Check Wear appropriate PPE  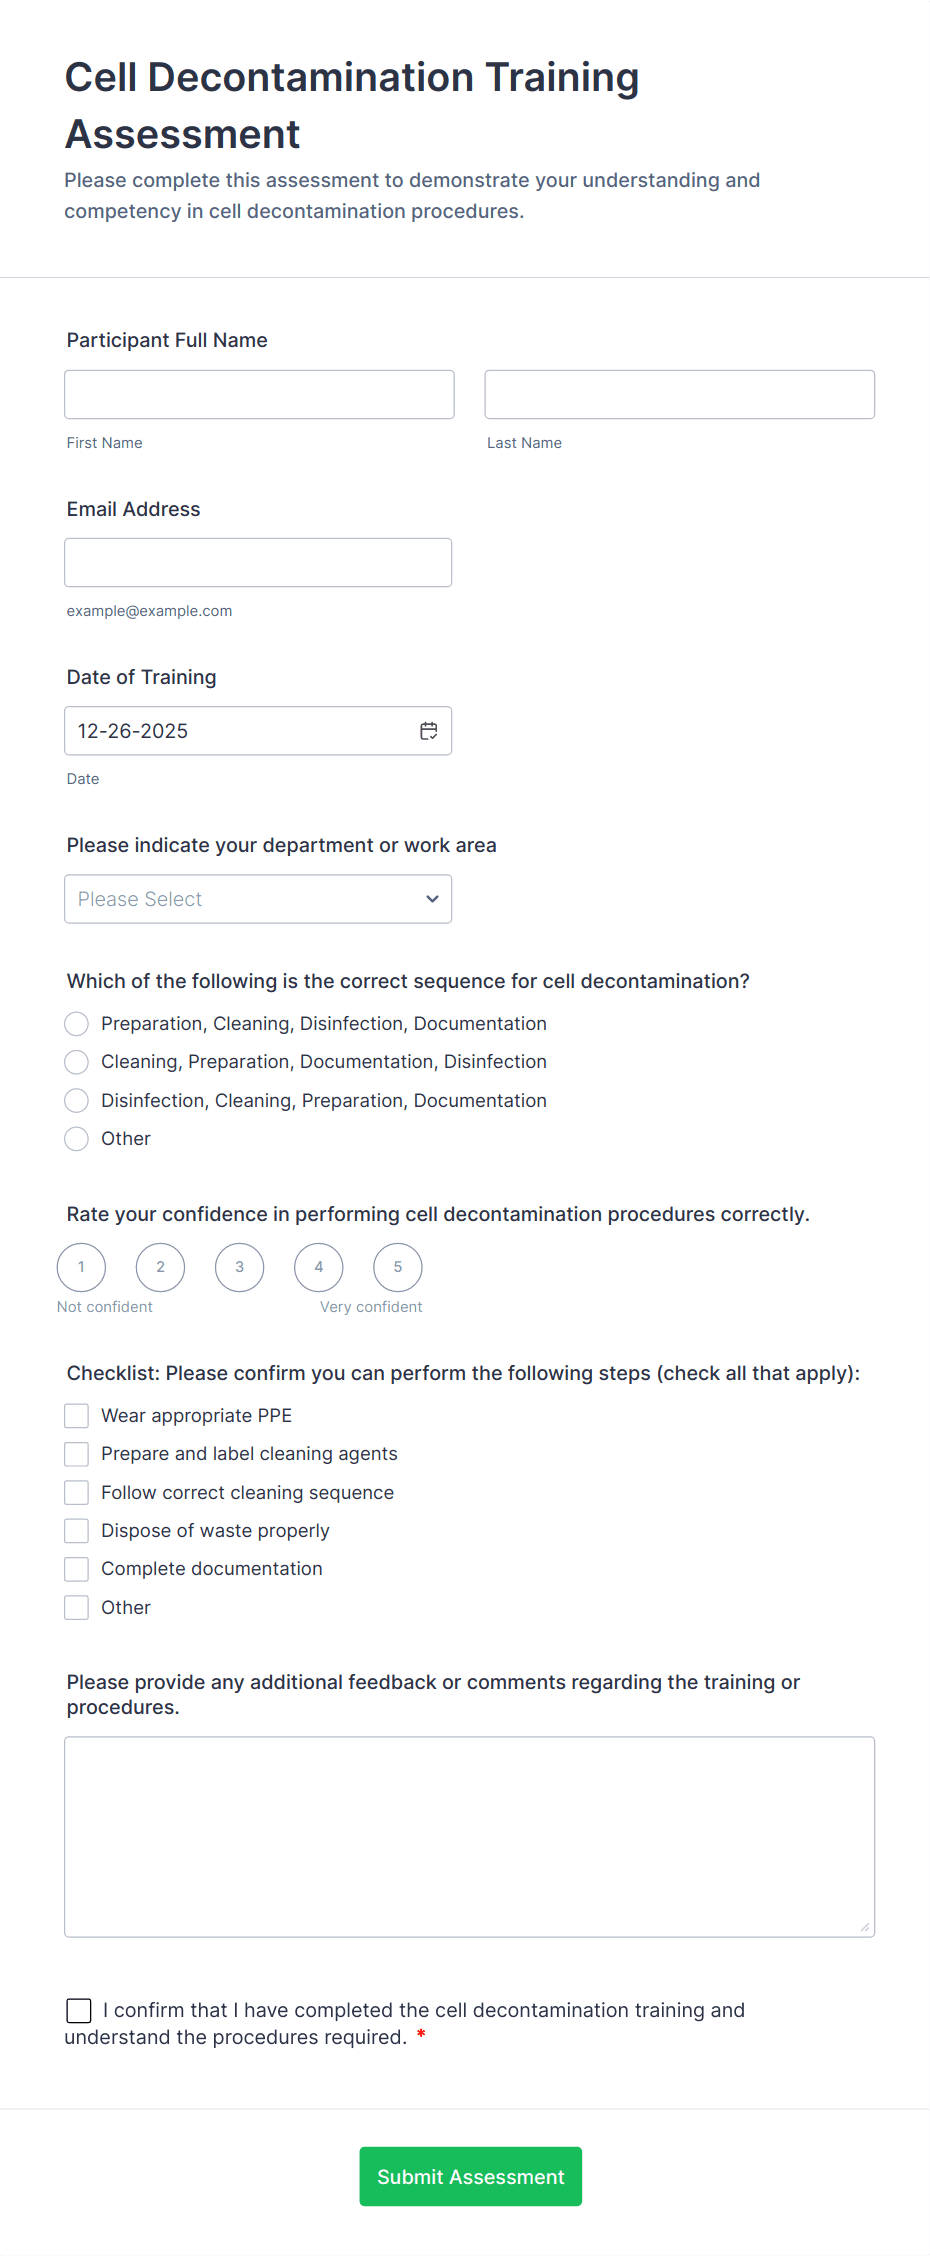pos(77,1416)
